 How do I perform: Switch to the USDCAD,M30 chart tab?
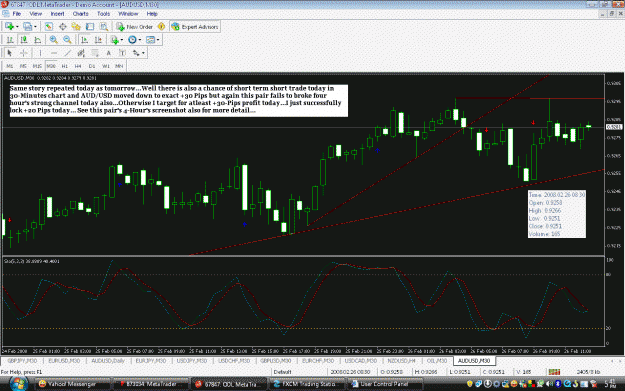(361, 361)
